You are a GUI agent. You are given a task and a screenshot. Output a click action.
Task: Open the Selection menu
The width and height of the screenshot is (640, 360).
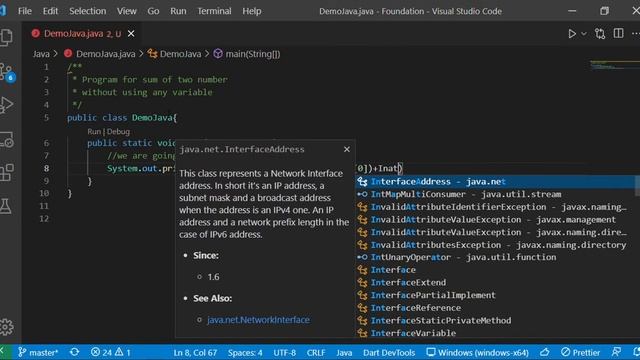(87, 11)
